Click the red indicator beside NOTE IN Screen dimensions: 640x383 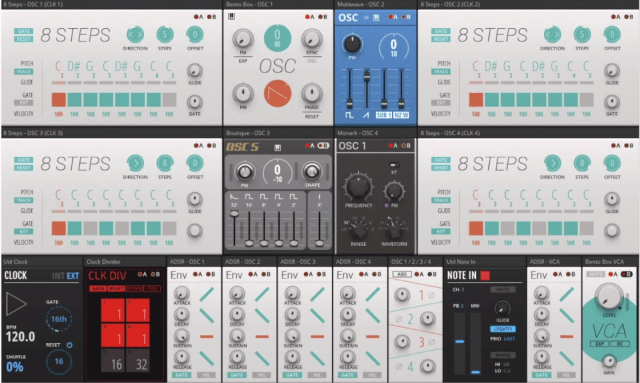click(x=485, y=276)
